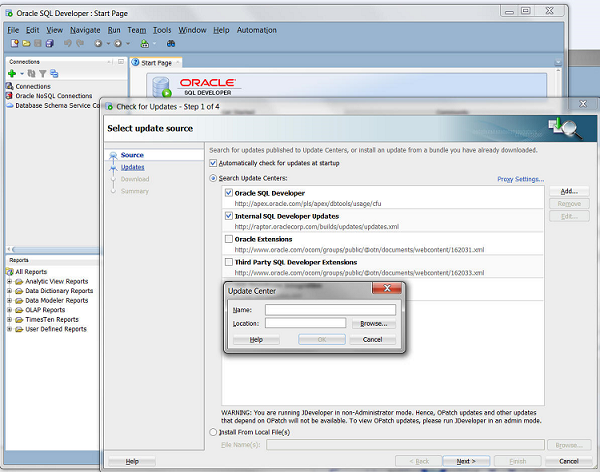
Task: Click Help button in updates wizard
Action: click(132, 462)
